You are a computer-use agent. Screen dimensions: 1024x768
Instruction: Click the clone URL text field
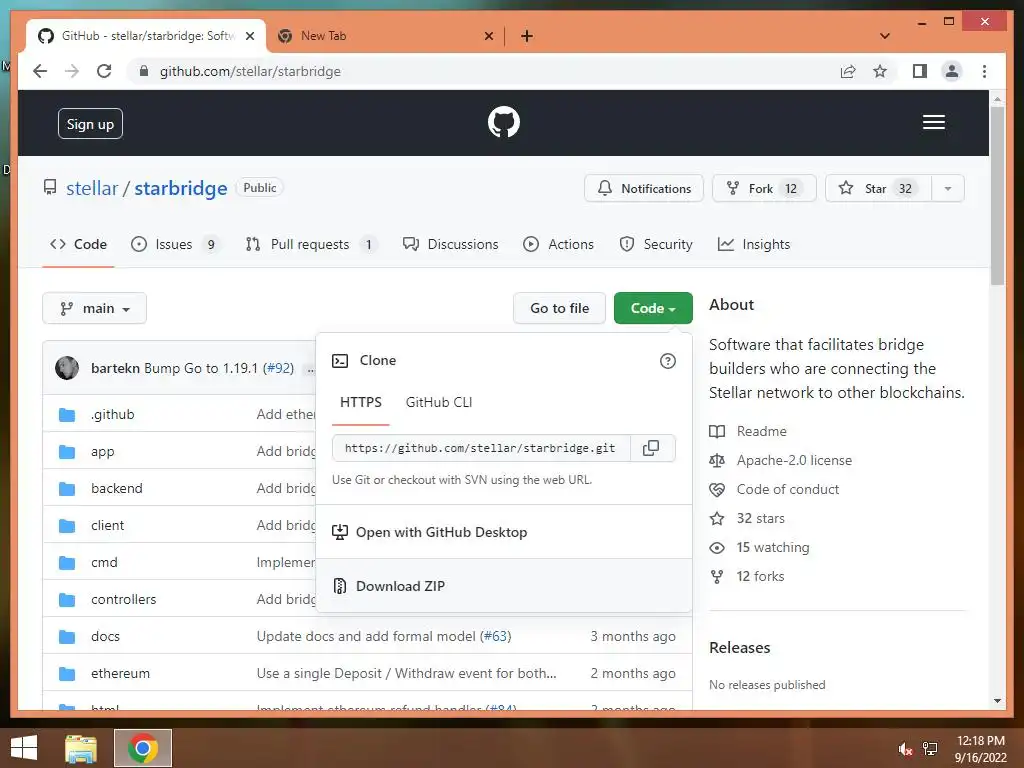click(x=481, y=448)
